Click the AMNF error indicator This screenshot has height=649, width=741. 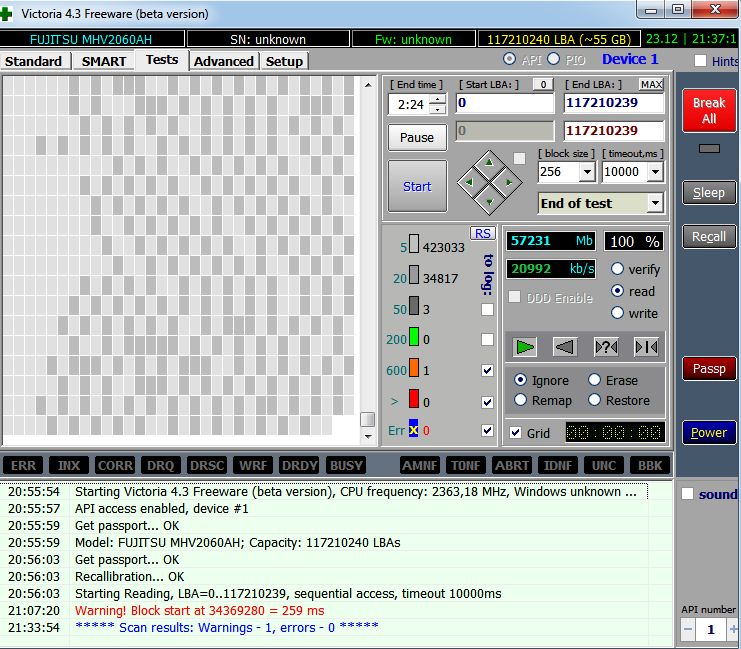(x=420, y=466)
